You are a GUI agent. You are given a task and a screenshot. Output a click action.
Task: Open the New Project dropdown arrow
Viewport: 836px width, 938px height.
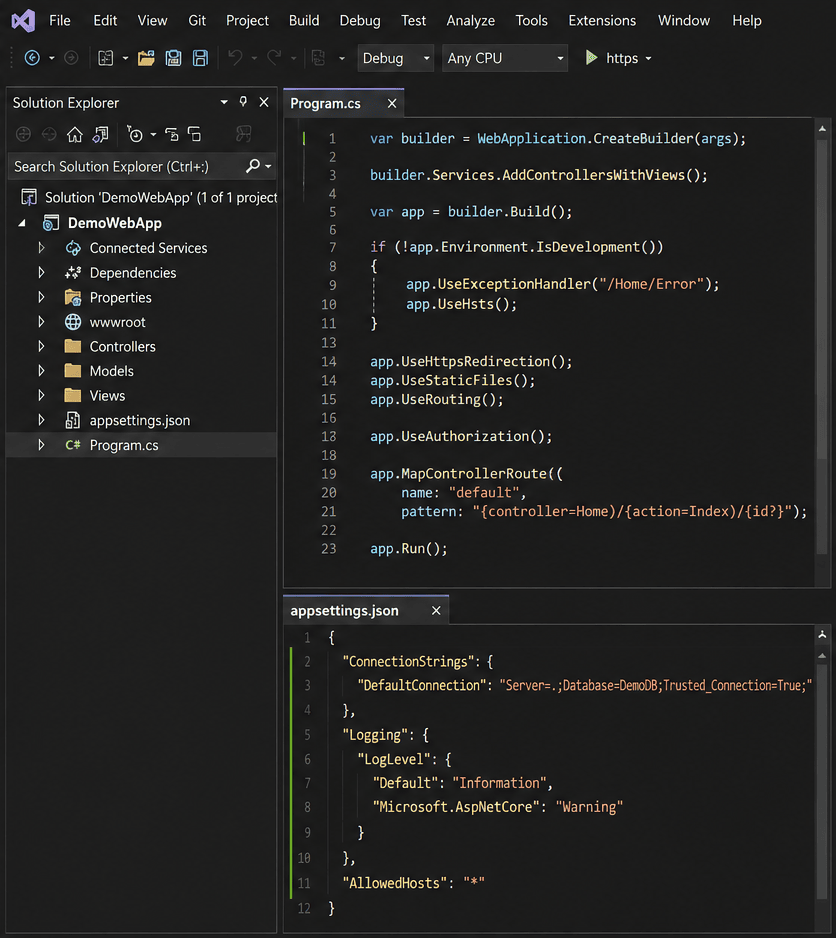coord(125,59)
